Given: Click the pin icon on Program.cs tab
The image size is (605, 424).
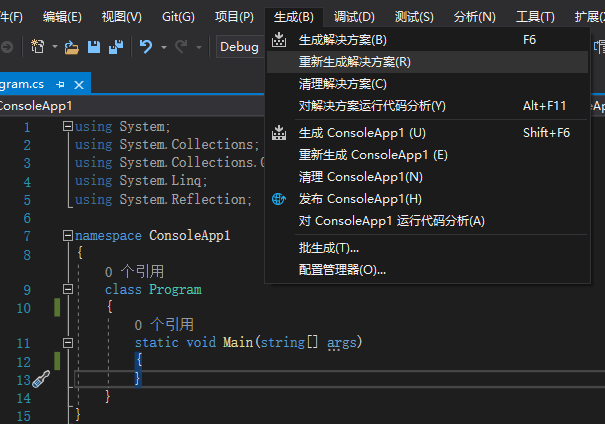Looking at the screenshot, I should click(61, 83).
